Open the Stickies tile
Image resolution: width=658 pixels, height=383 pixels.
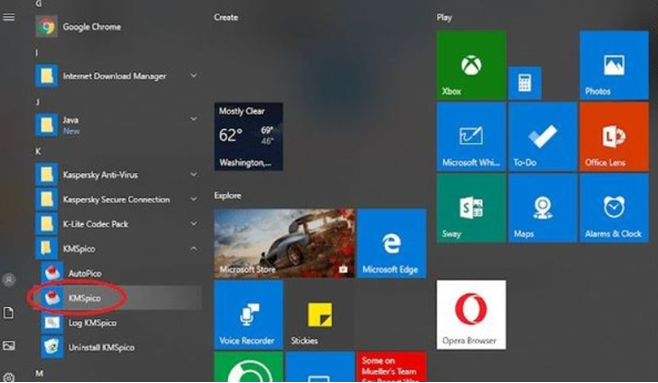[320, 315]
